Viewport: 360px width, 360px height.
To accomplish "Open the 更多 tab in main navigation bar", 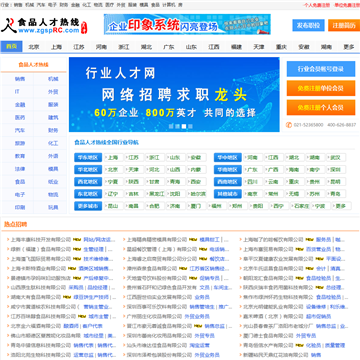I will point(349,47).
